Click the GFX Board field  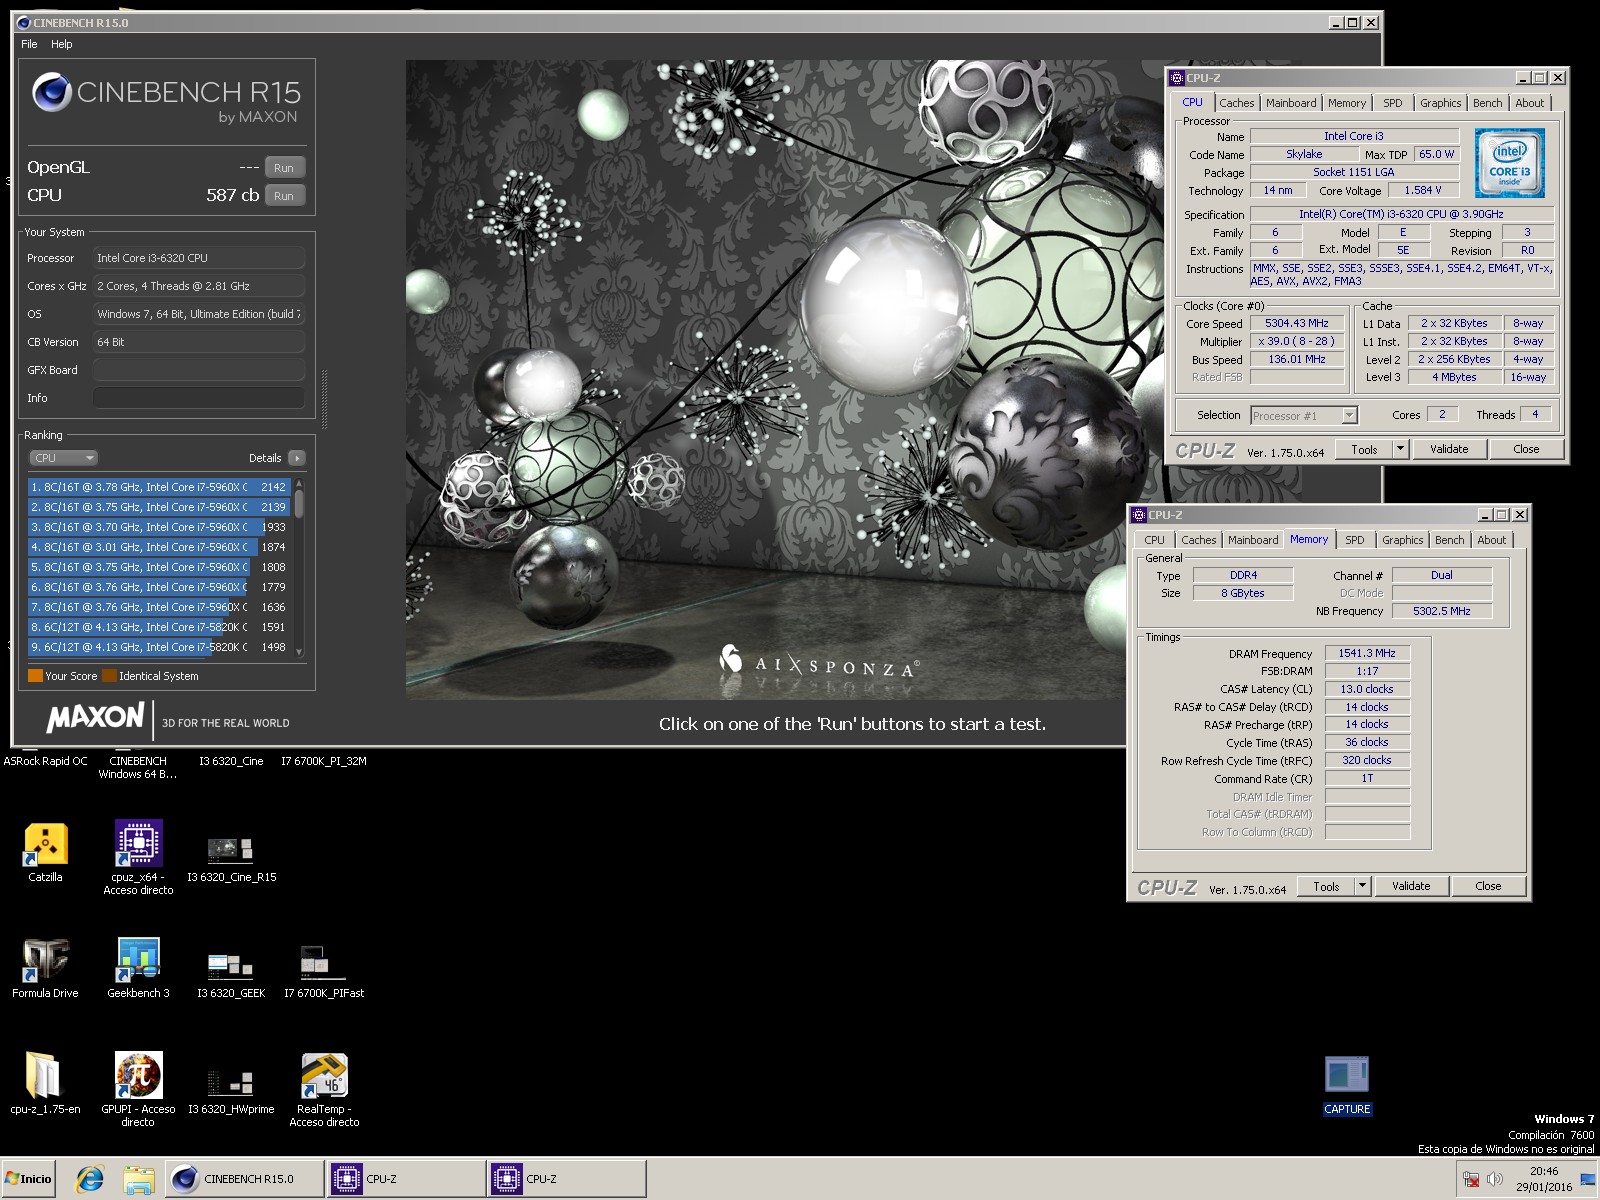point(199,370)
